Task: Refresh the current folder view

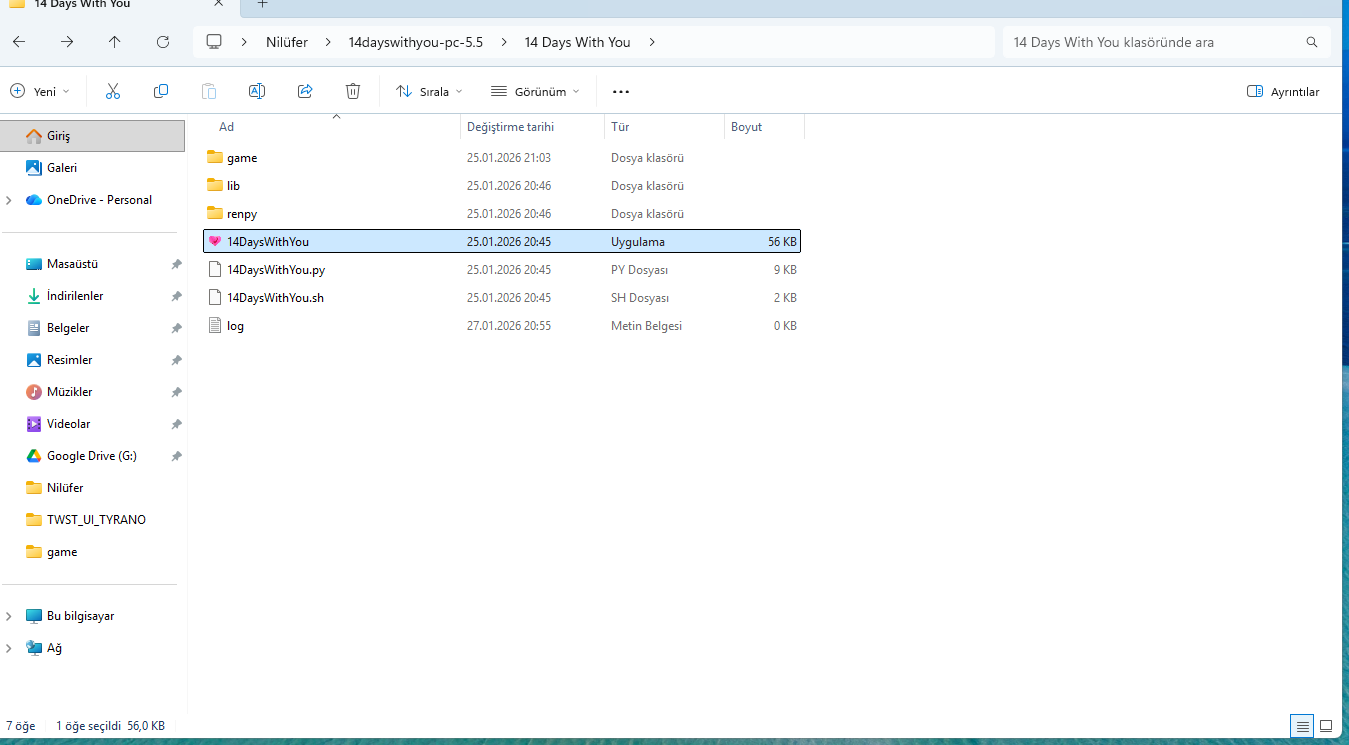Action: 163,42
